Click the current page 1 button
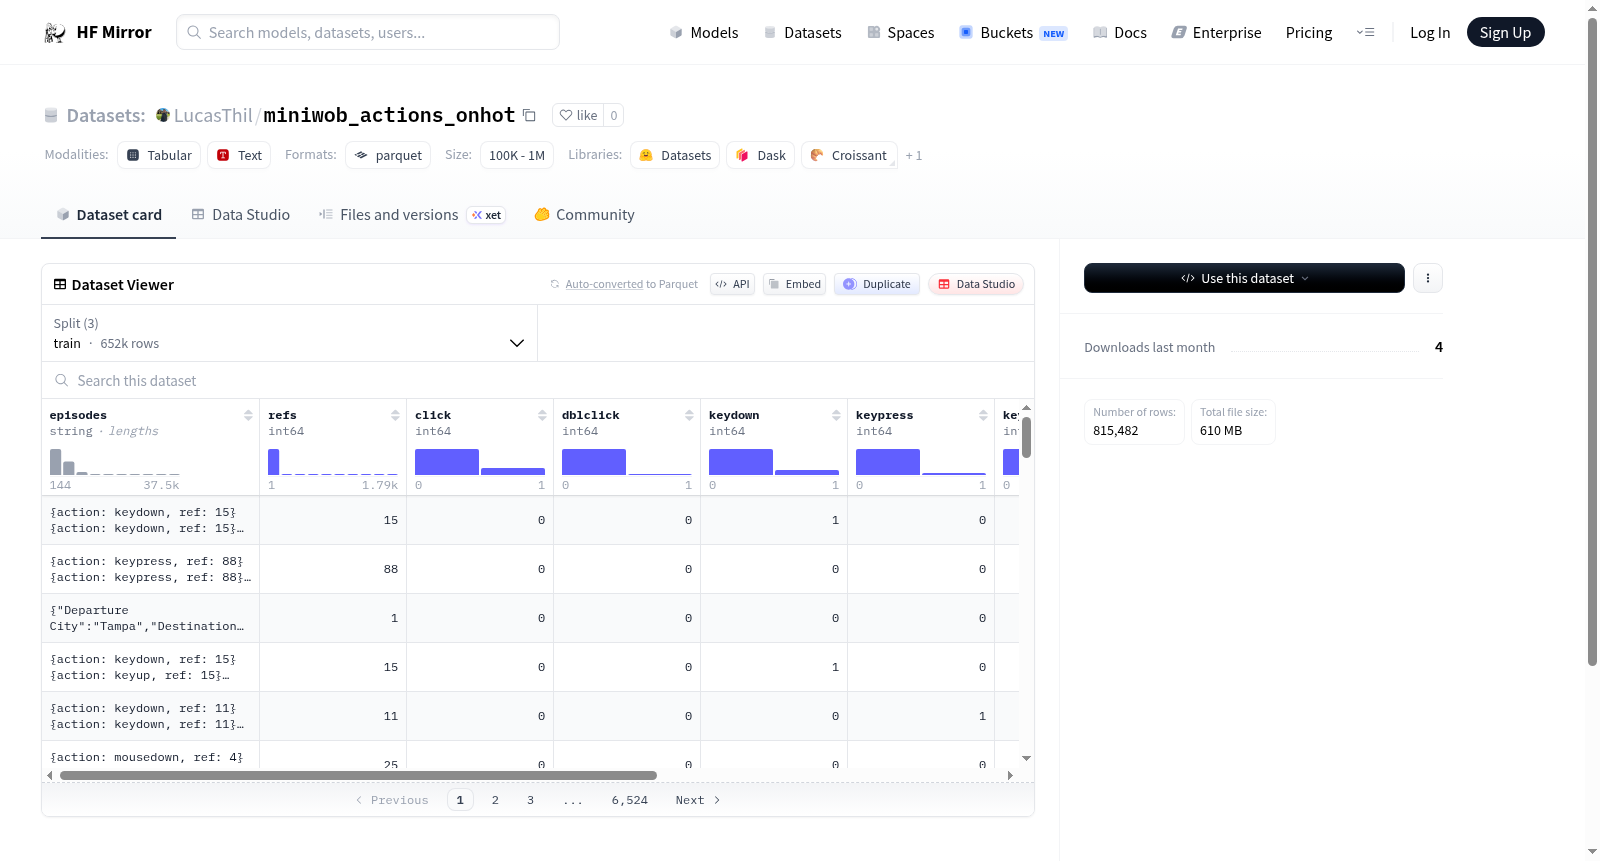Screen dimensions: 1600x861 [x=460, y=800]
